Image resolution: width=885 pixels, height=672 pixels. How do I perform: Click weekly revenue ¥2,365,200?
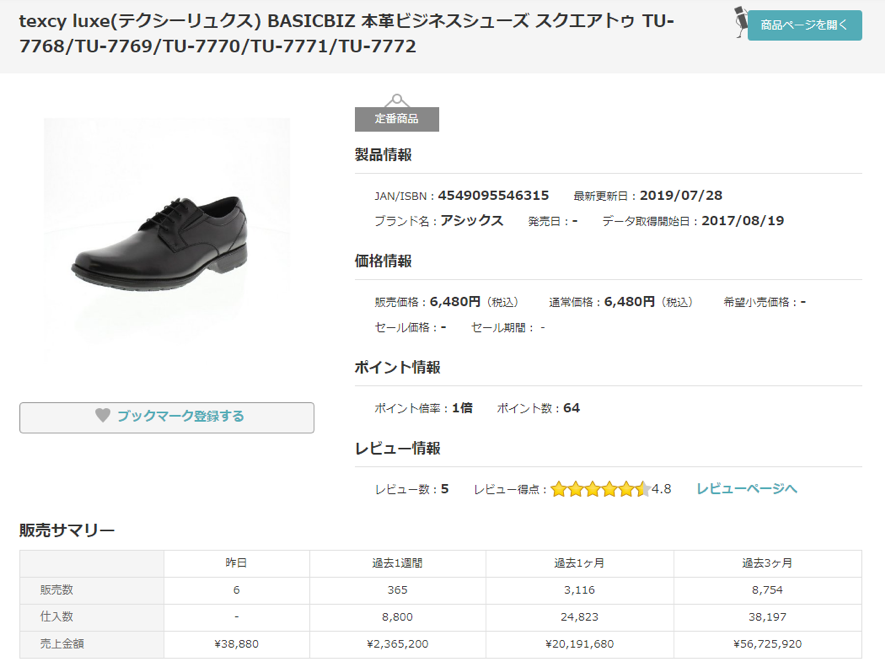[x=397, y=644]
